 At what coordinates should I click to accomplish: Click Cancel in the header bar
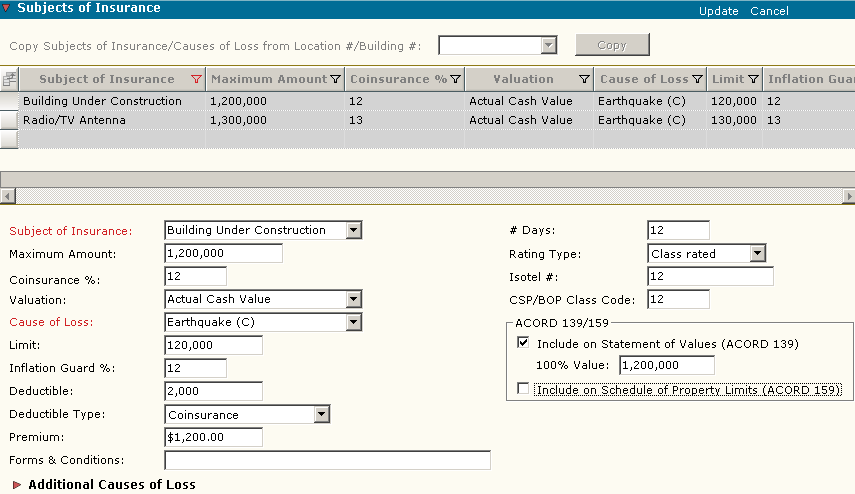point(769,11)
